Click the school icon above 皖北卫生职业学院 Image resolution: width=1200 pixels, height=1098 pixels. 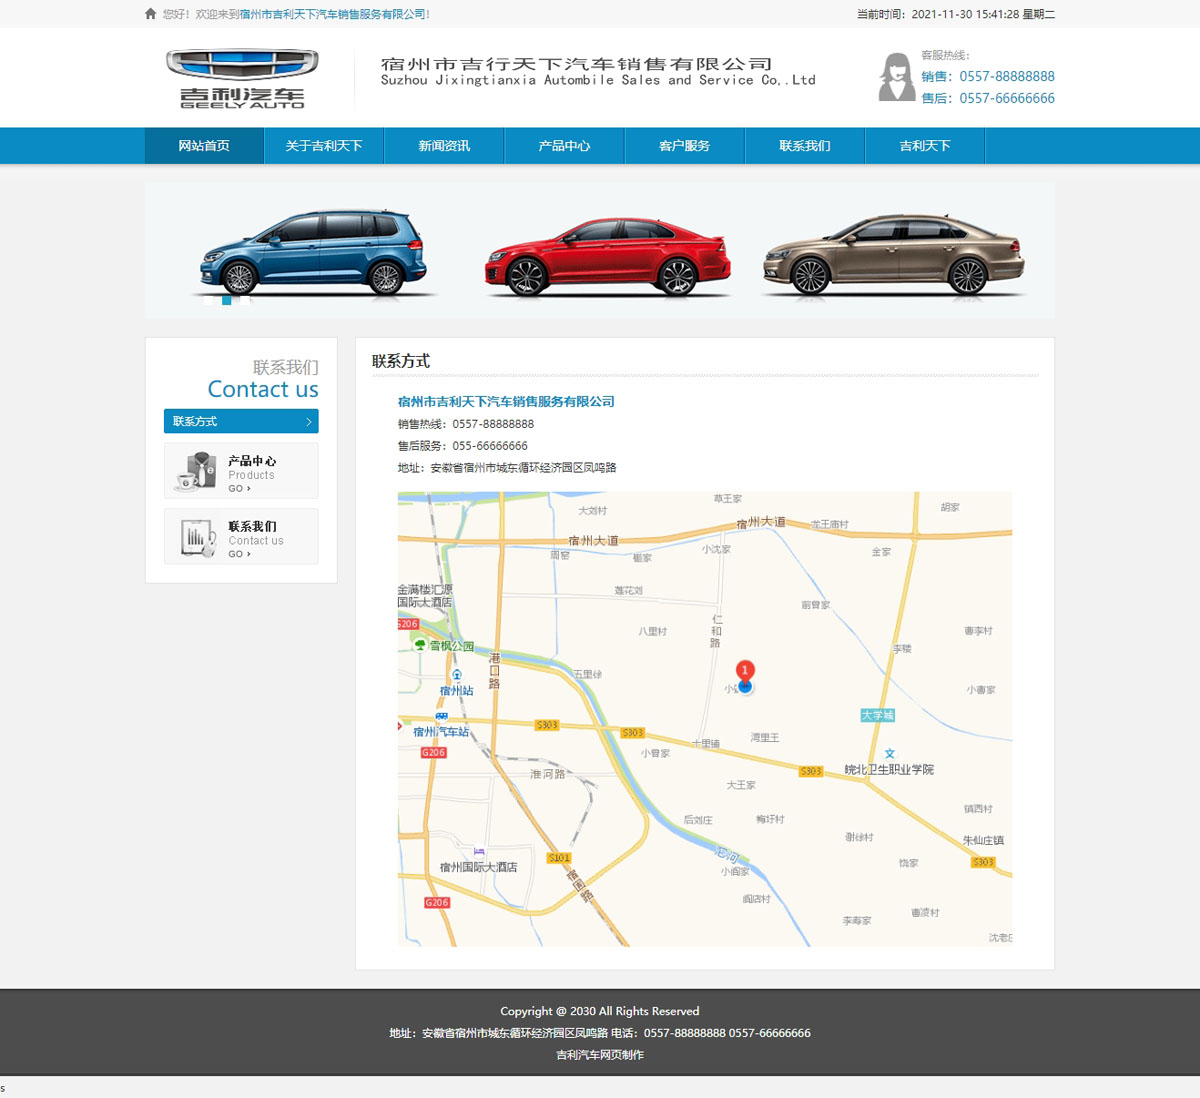point(889,754)
